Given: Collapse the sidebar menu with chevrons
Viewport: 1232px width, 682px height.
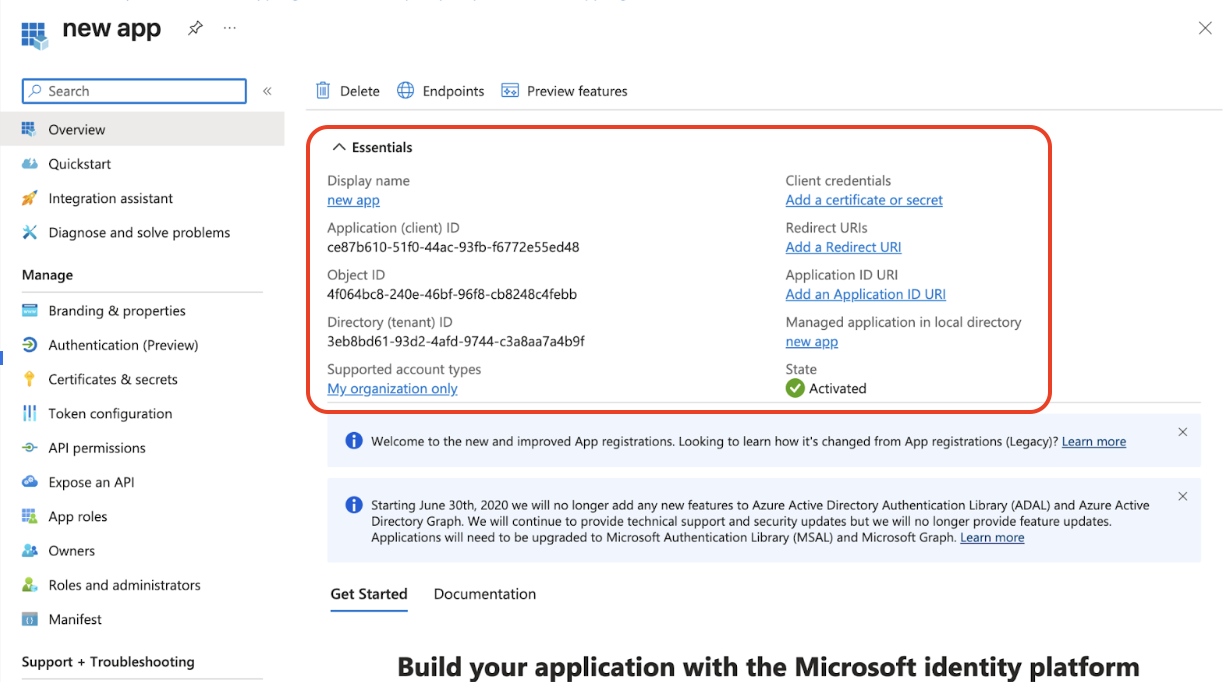Looking at the screenshot, I should 267,91.
